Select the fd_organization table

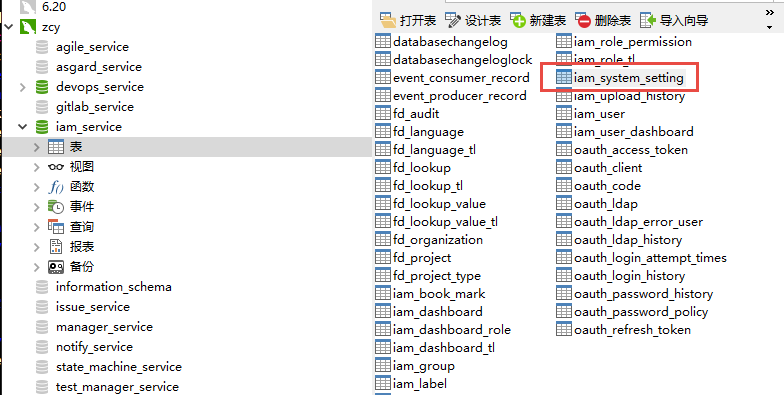428,240
